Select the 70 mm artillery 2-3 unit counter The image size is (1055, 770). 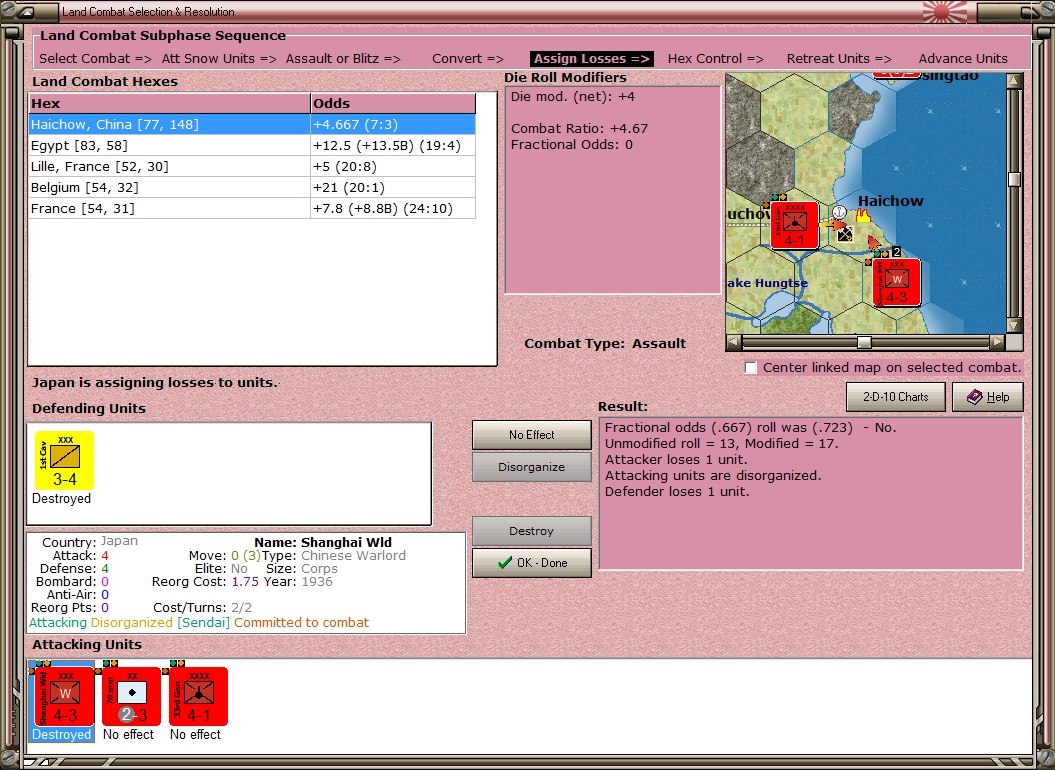click(x=131, y=696)
